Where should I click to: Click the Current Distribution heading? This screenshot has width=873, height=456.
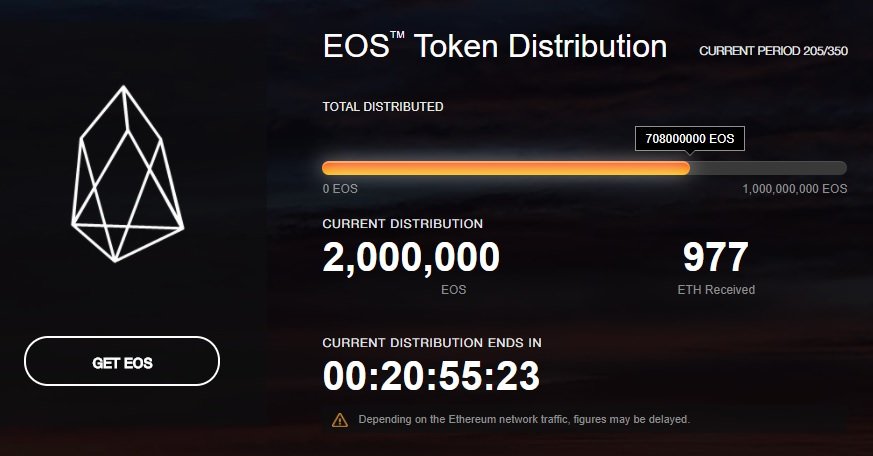coord(402,224)
